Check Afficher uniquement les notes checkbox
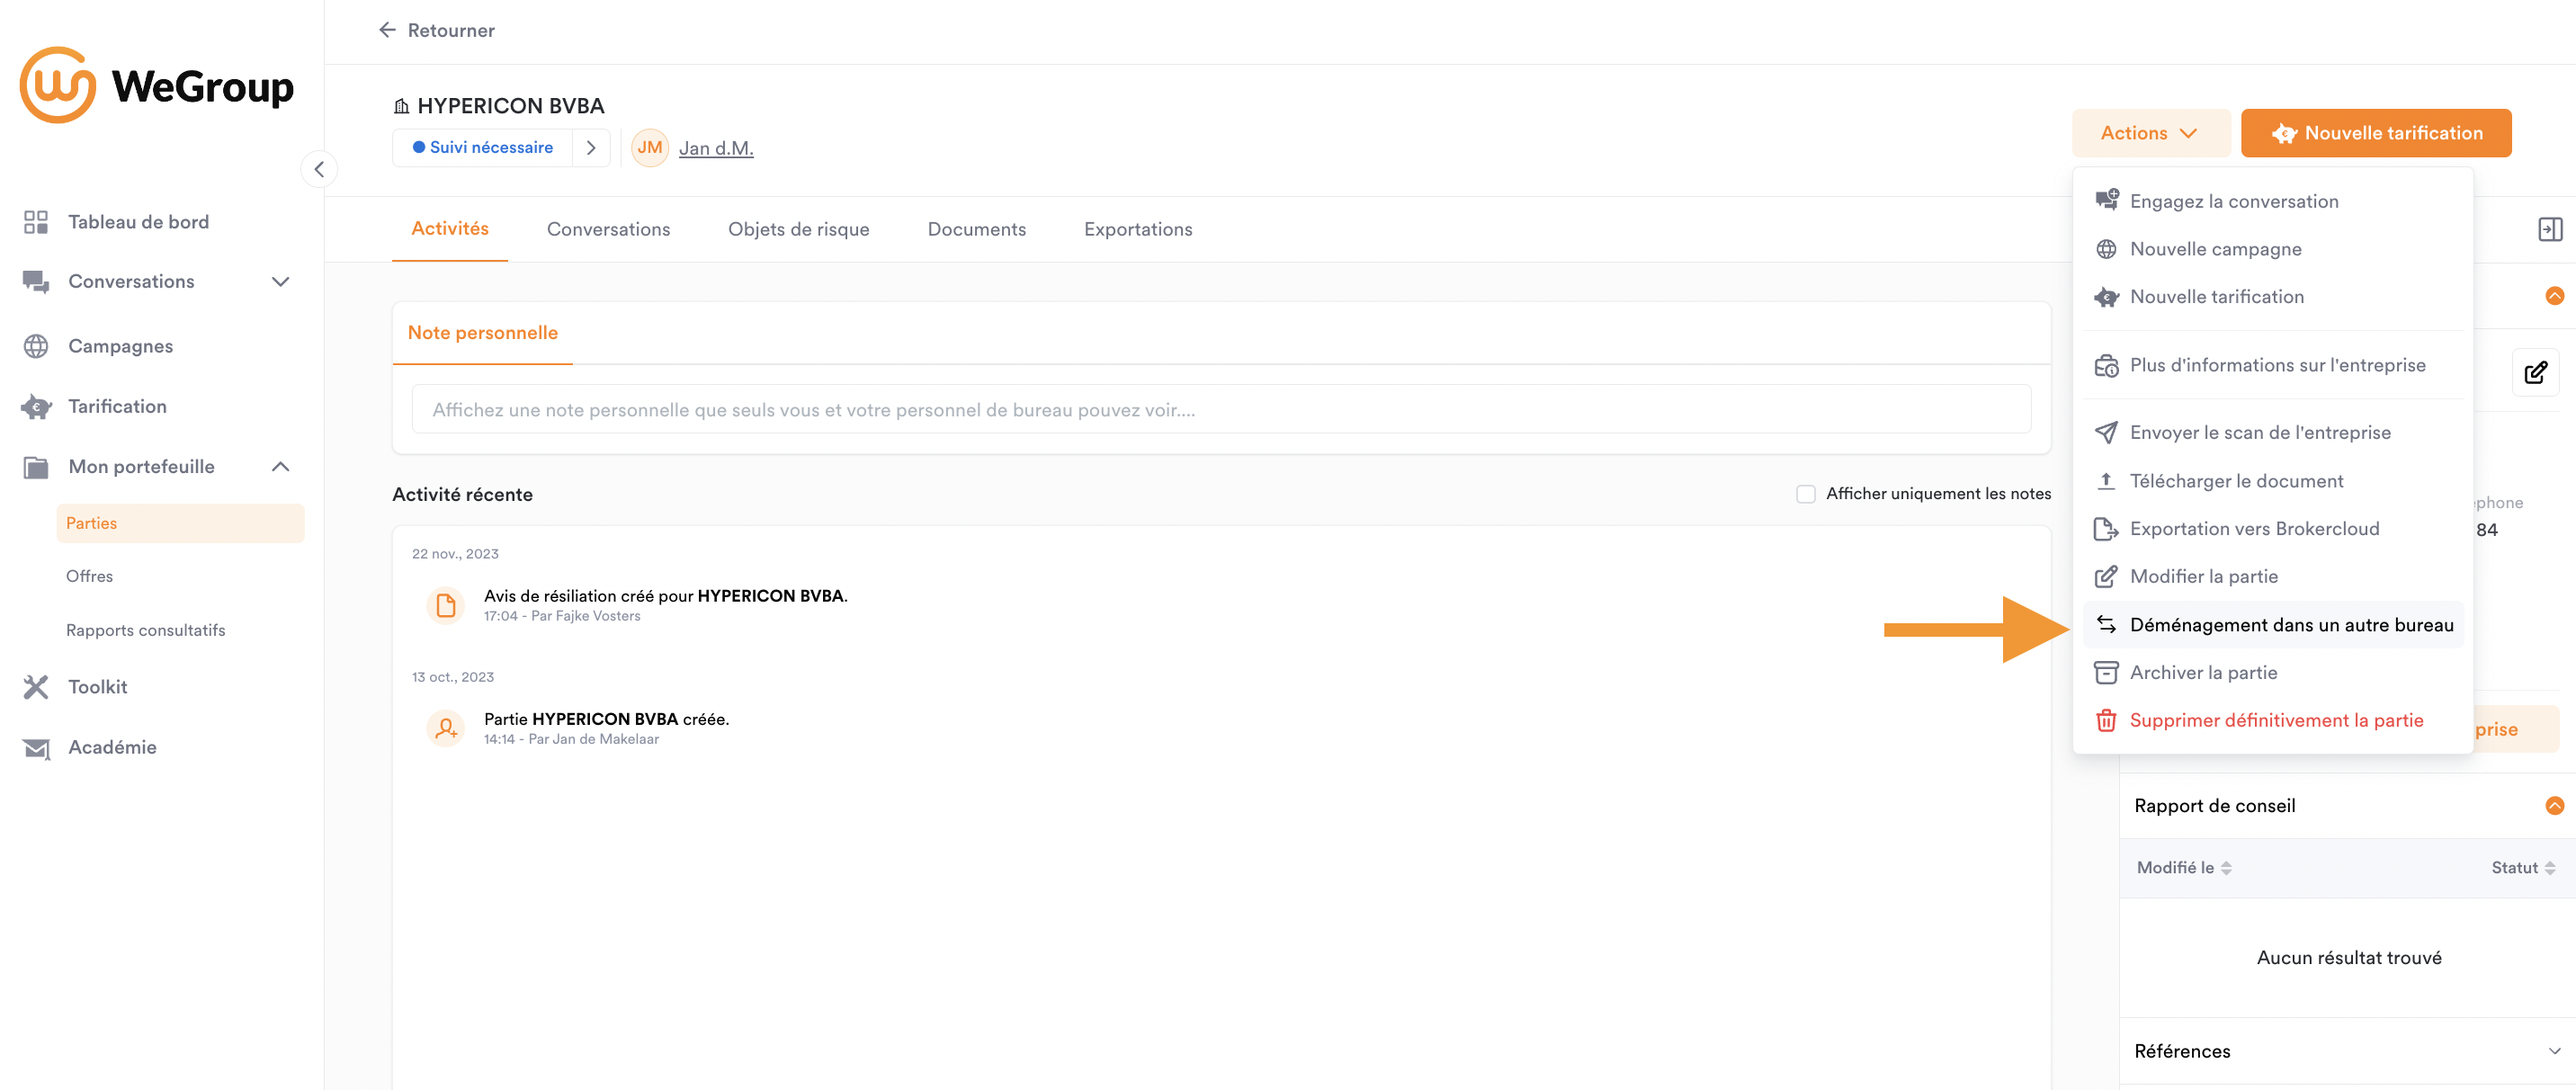2576x1090 pixels. [1805, 494]
